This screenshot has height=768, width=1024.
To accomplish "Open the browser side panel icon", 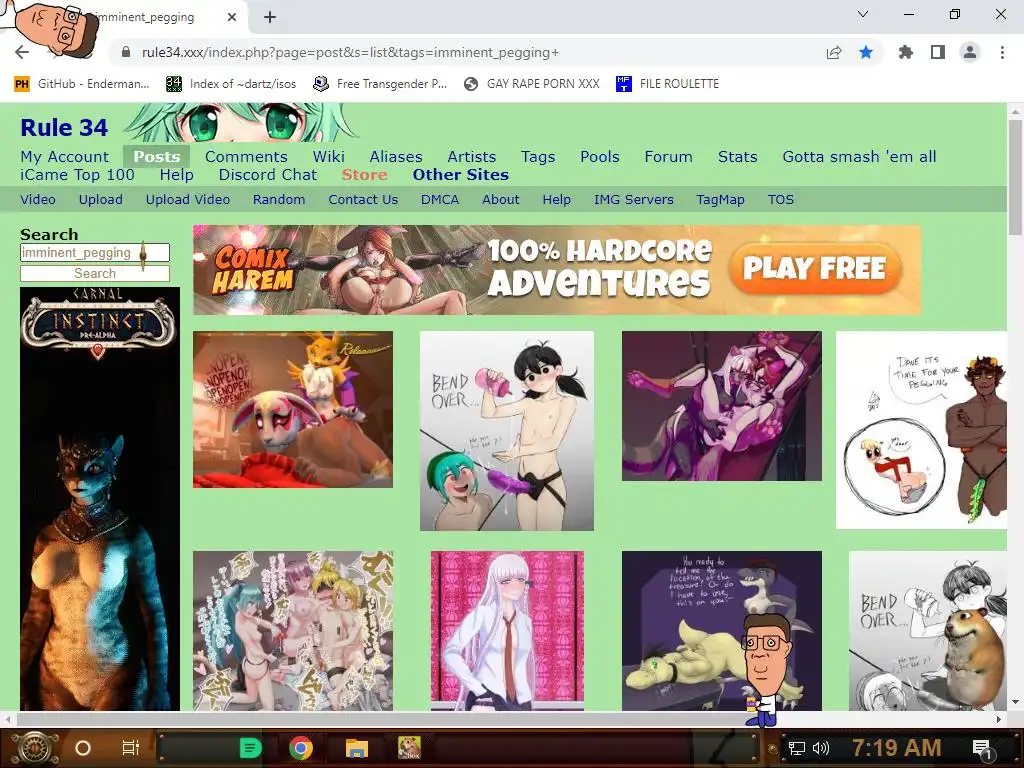I will (x=938, y=52).
